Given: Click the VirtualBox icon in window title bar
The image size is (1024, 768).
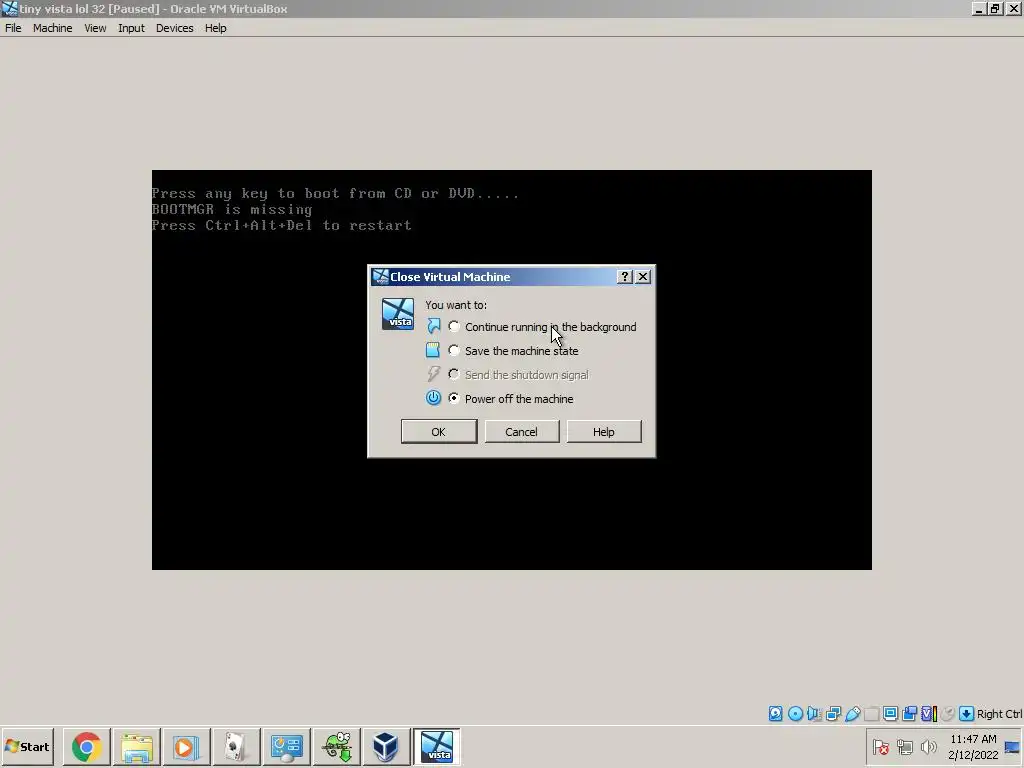Looking at the screenshot, I should click(x=10, y=8).
